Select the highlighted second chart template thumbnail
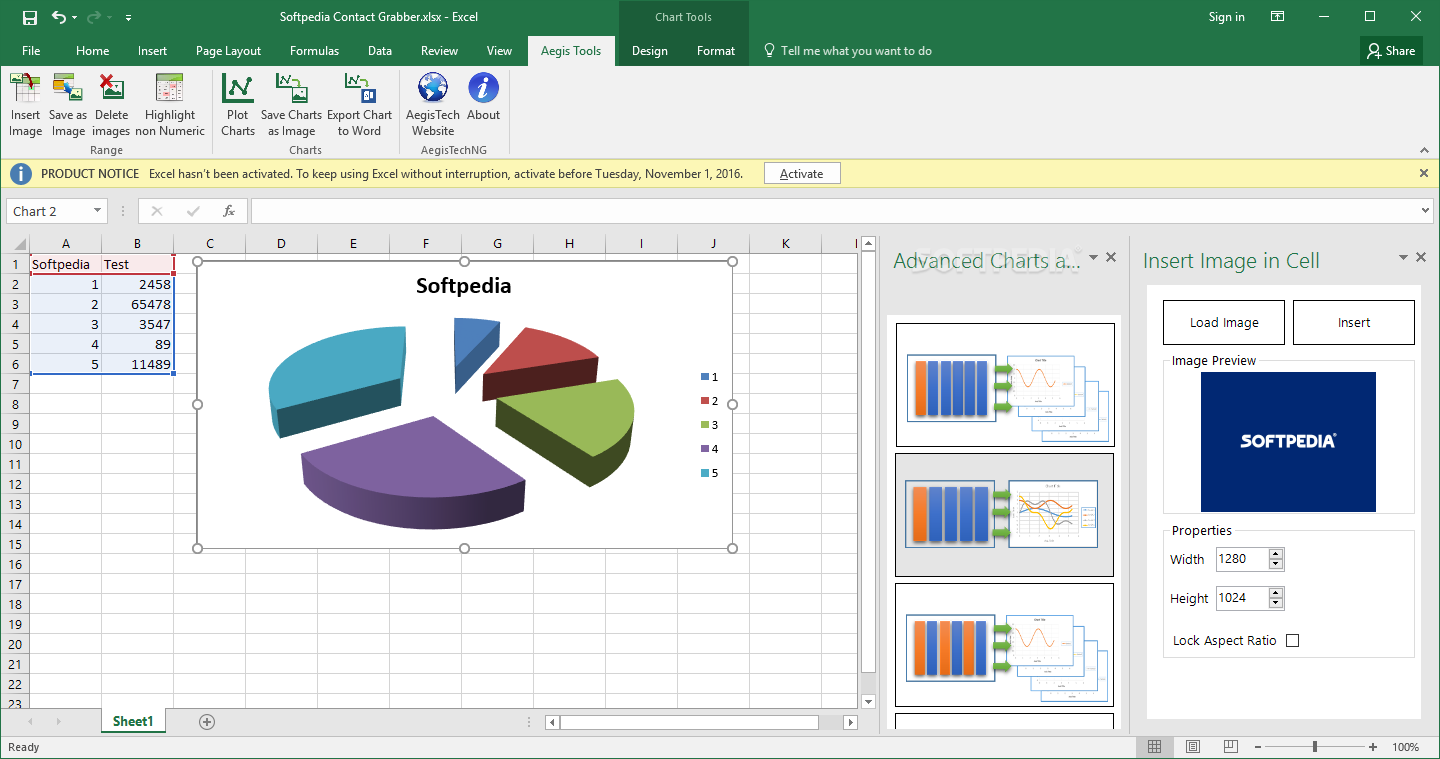 pyautogui.click(x=1005, y=515)
